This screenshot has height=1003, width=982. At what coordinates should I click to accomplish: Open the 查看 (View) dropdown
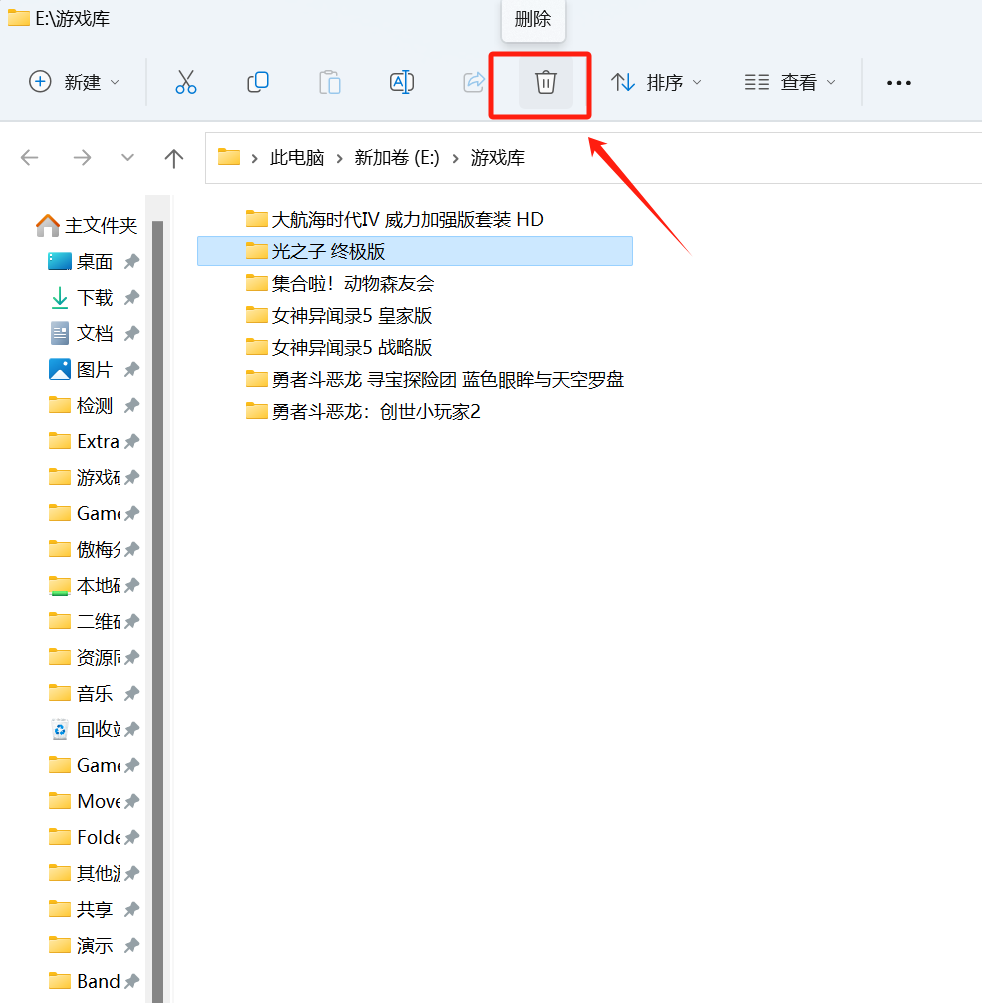pyautogui.click(x=791, y=83)
